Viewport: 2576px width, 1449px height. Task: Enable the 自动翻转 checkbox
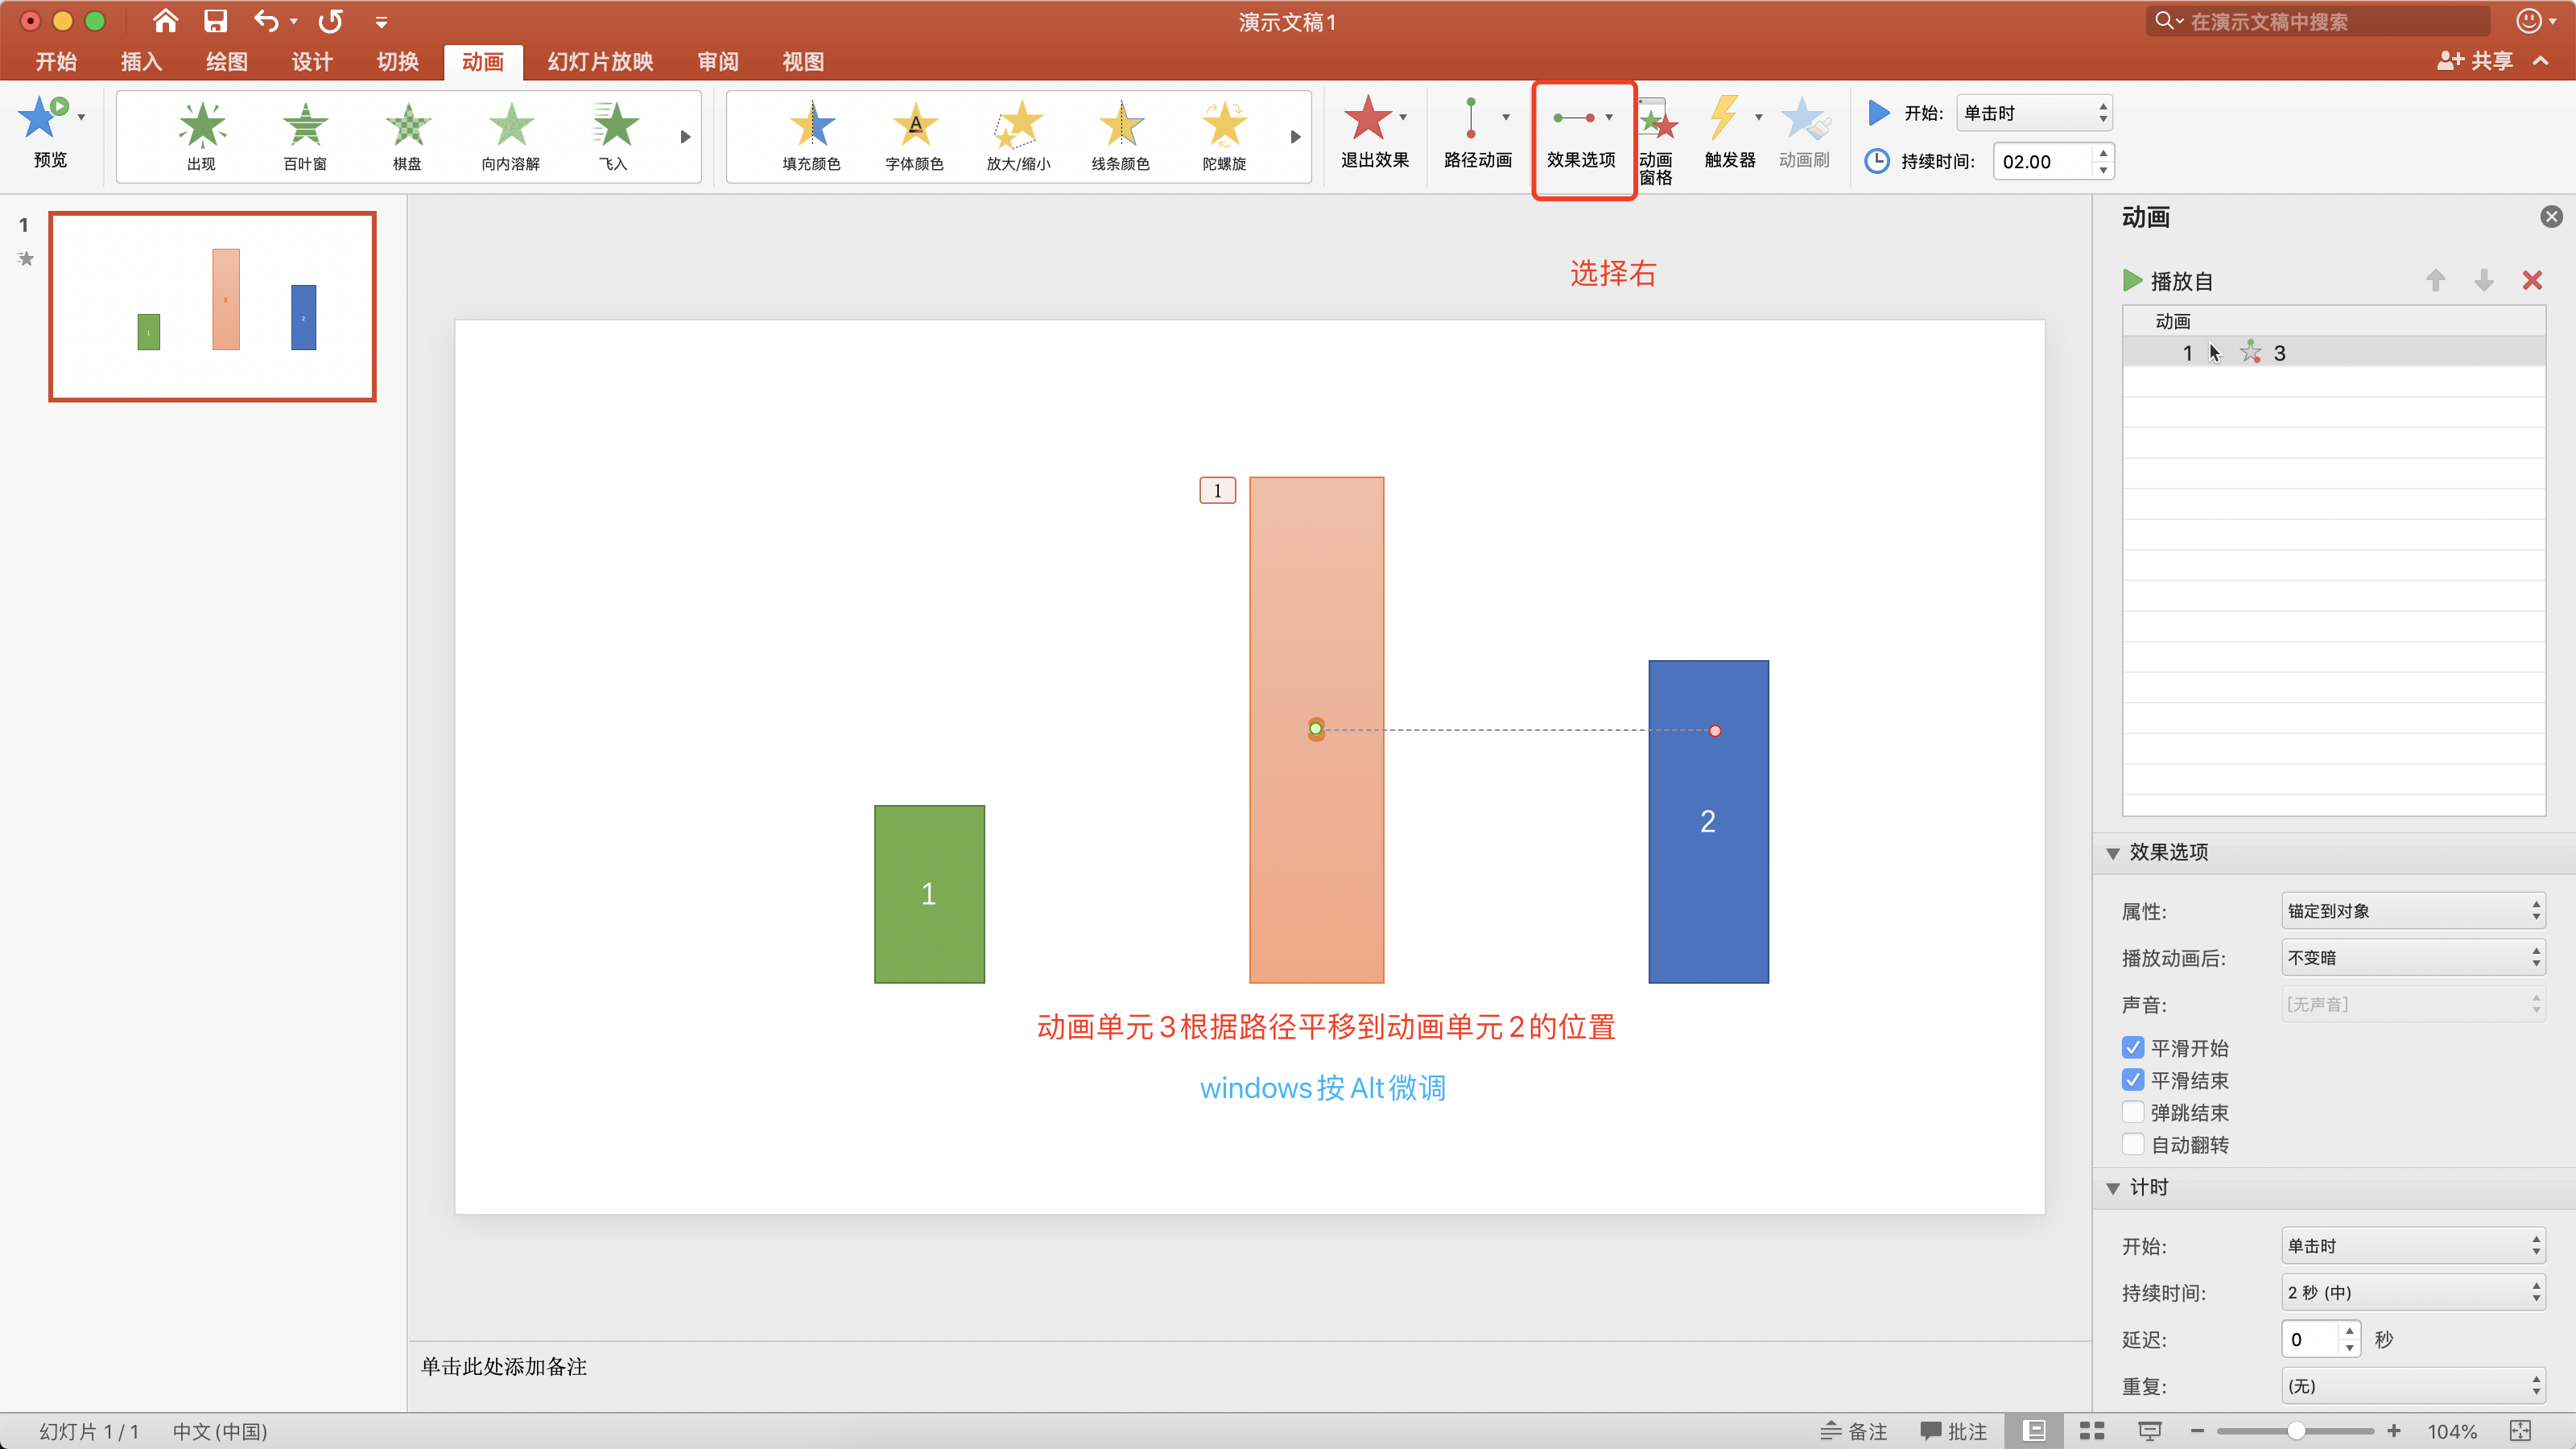tap(2132, 1145)
